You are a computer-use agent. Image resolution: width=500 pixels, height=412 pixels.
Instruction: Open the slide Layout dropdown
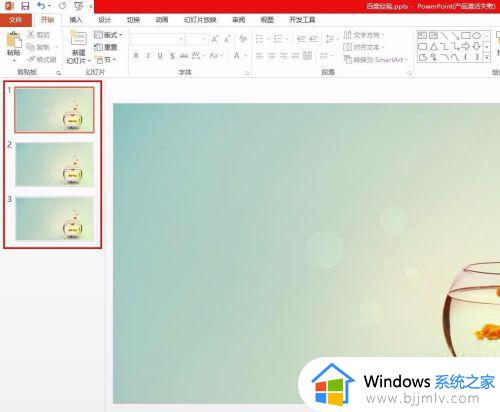[108, 35]
